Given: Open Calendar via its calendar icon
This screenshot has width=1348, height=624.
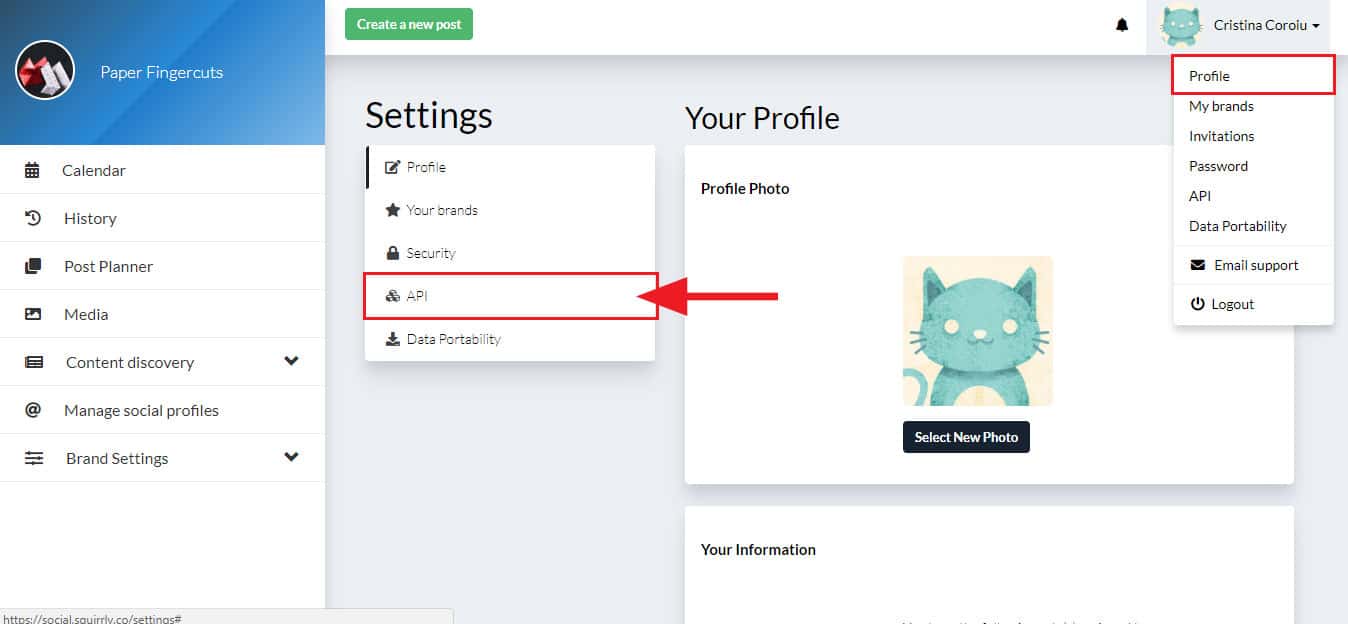Looking at the screenshot, I should pos(32,170).
